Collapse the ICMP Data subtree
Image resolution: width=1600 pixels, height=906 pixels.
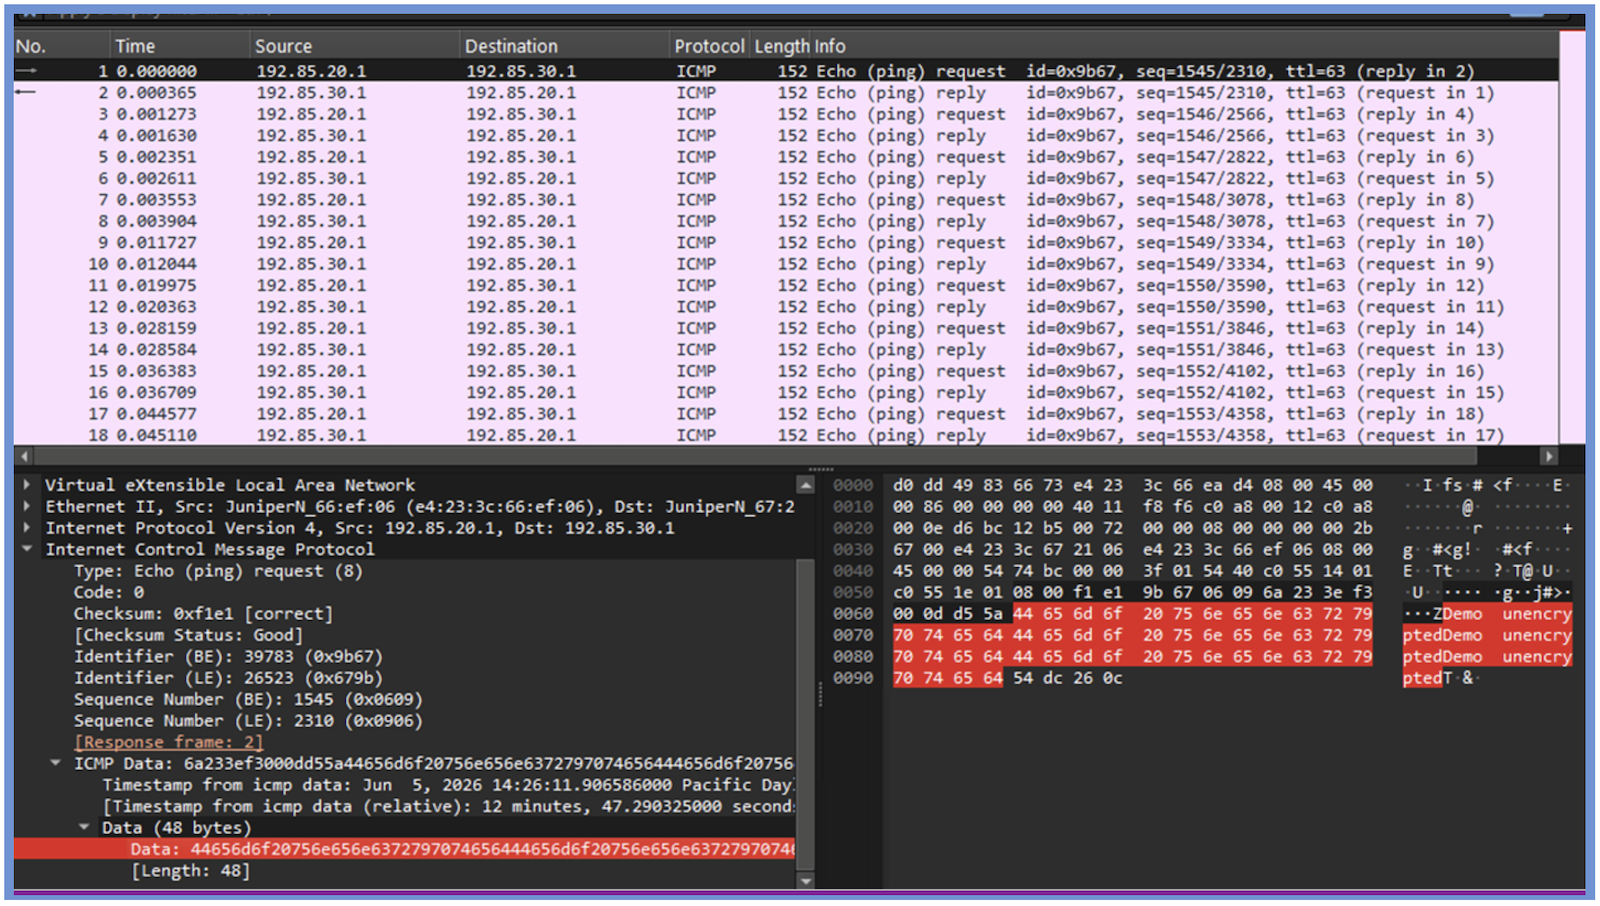(56, 763)
